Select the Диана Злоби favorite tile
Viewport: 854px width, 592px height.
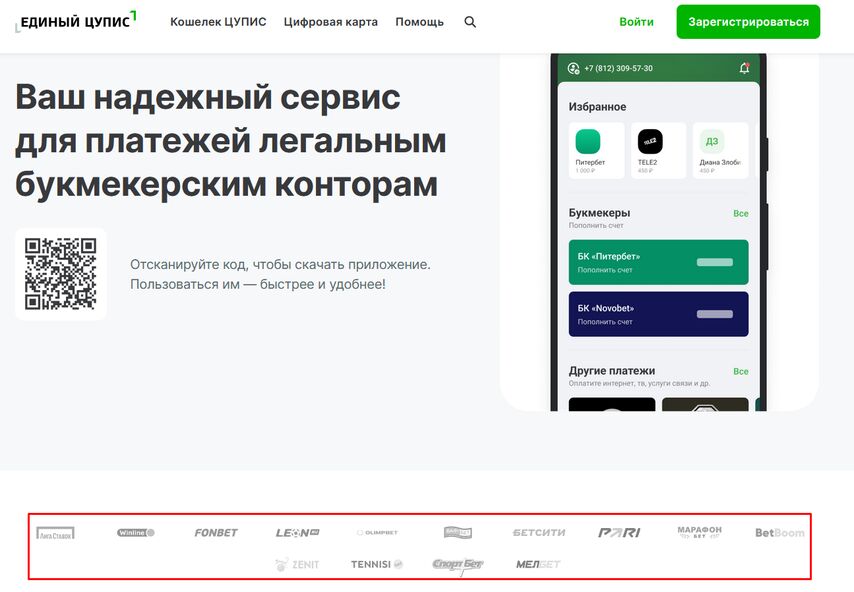[721, 150]
